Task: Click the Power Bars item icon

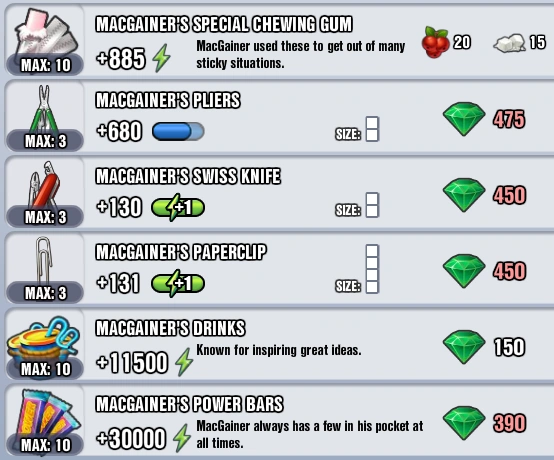Action: [46, 415]
